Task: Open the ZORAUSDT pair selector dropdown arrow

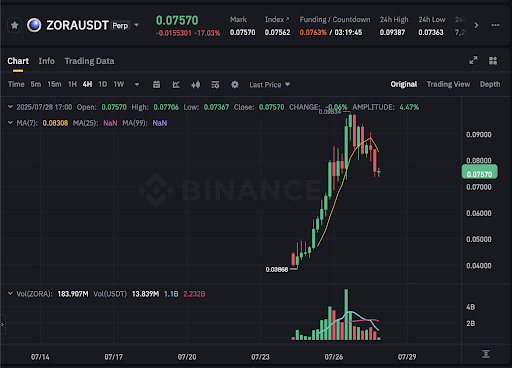Action: point(136,25)
